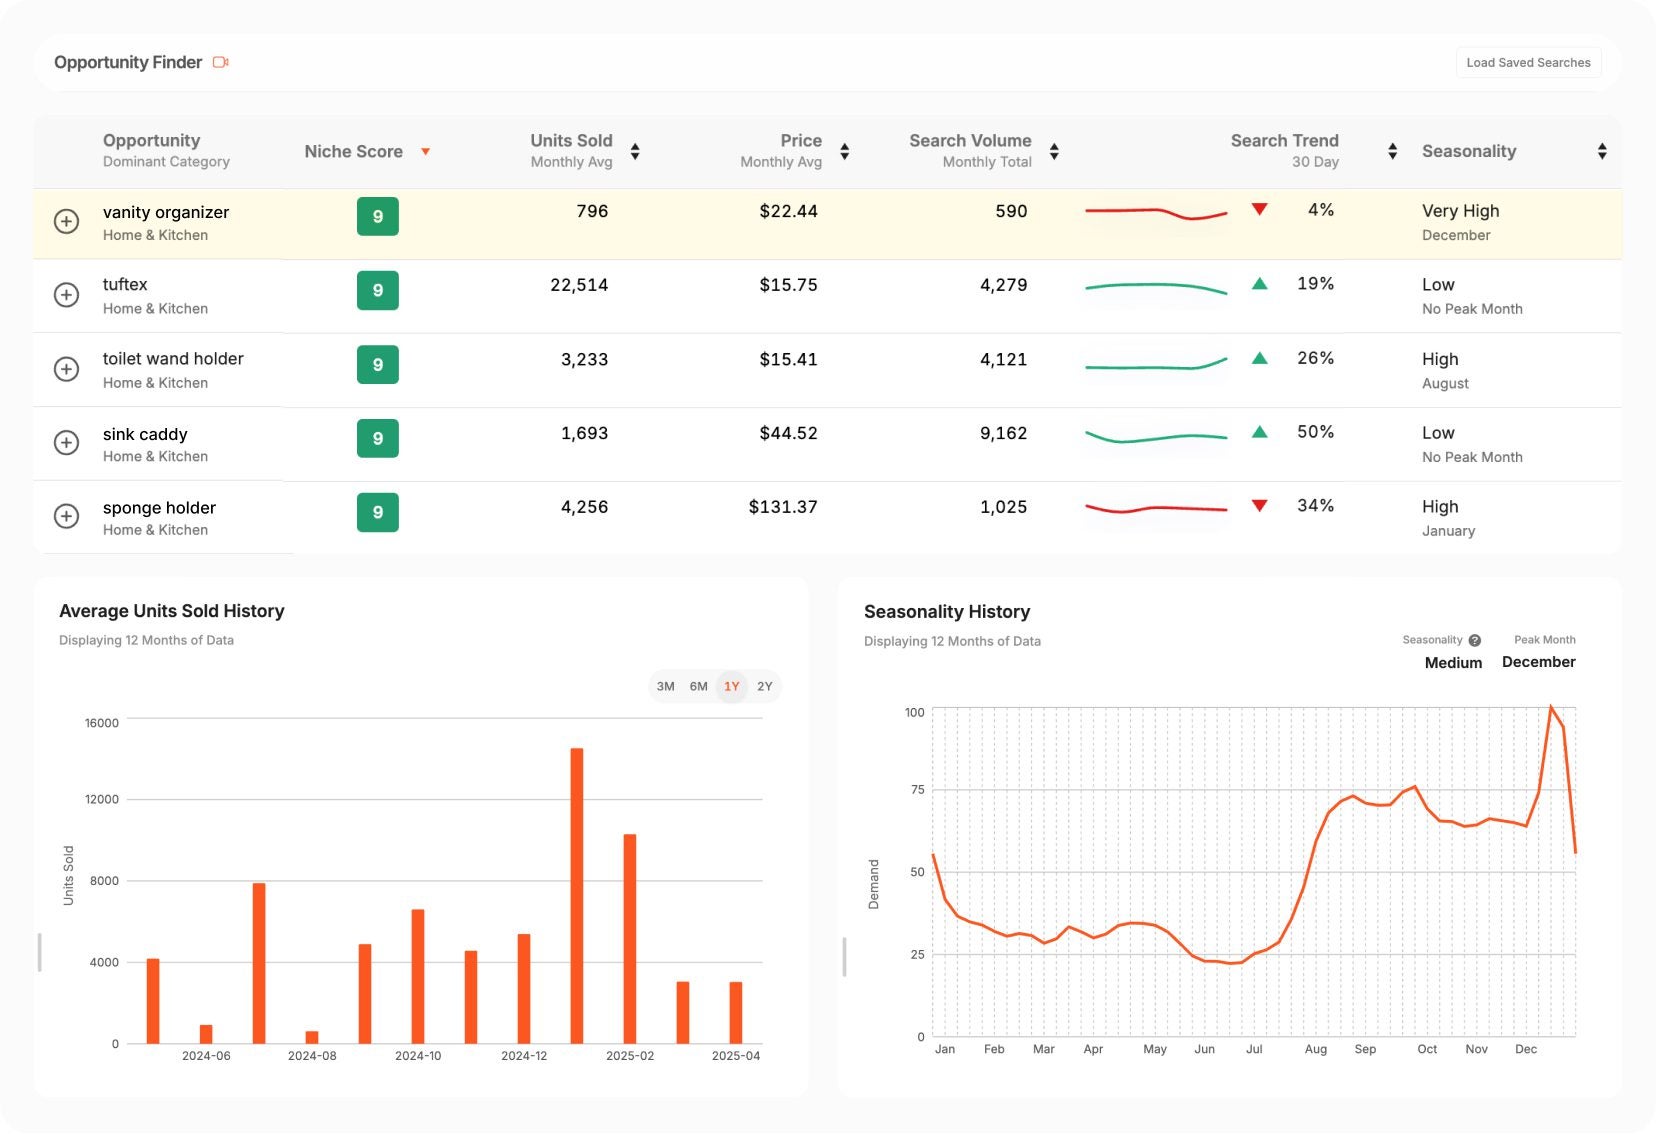Expand the sponge holder row details

click(x=67, y=516)
